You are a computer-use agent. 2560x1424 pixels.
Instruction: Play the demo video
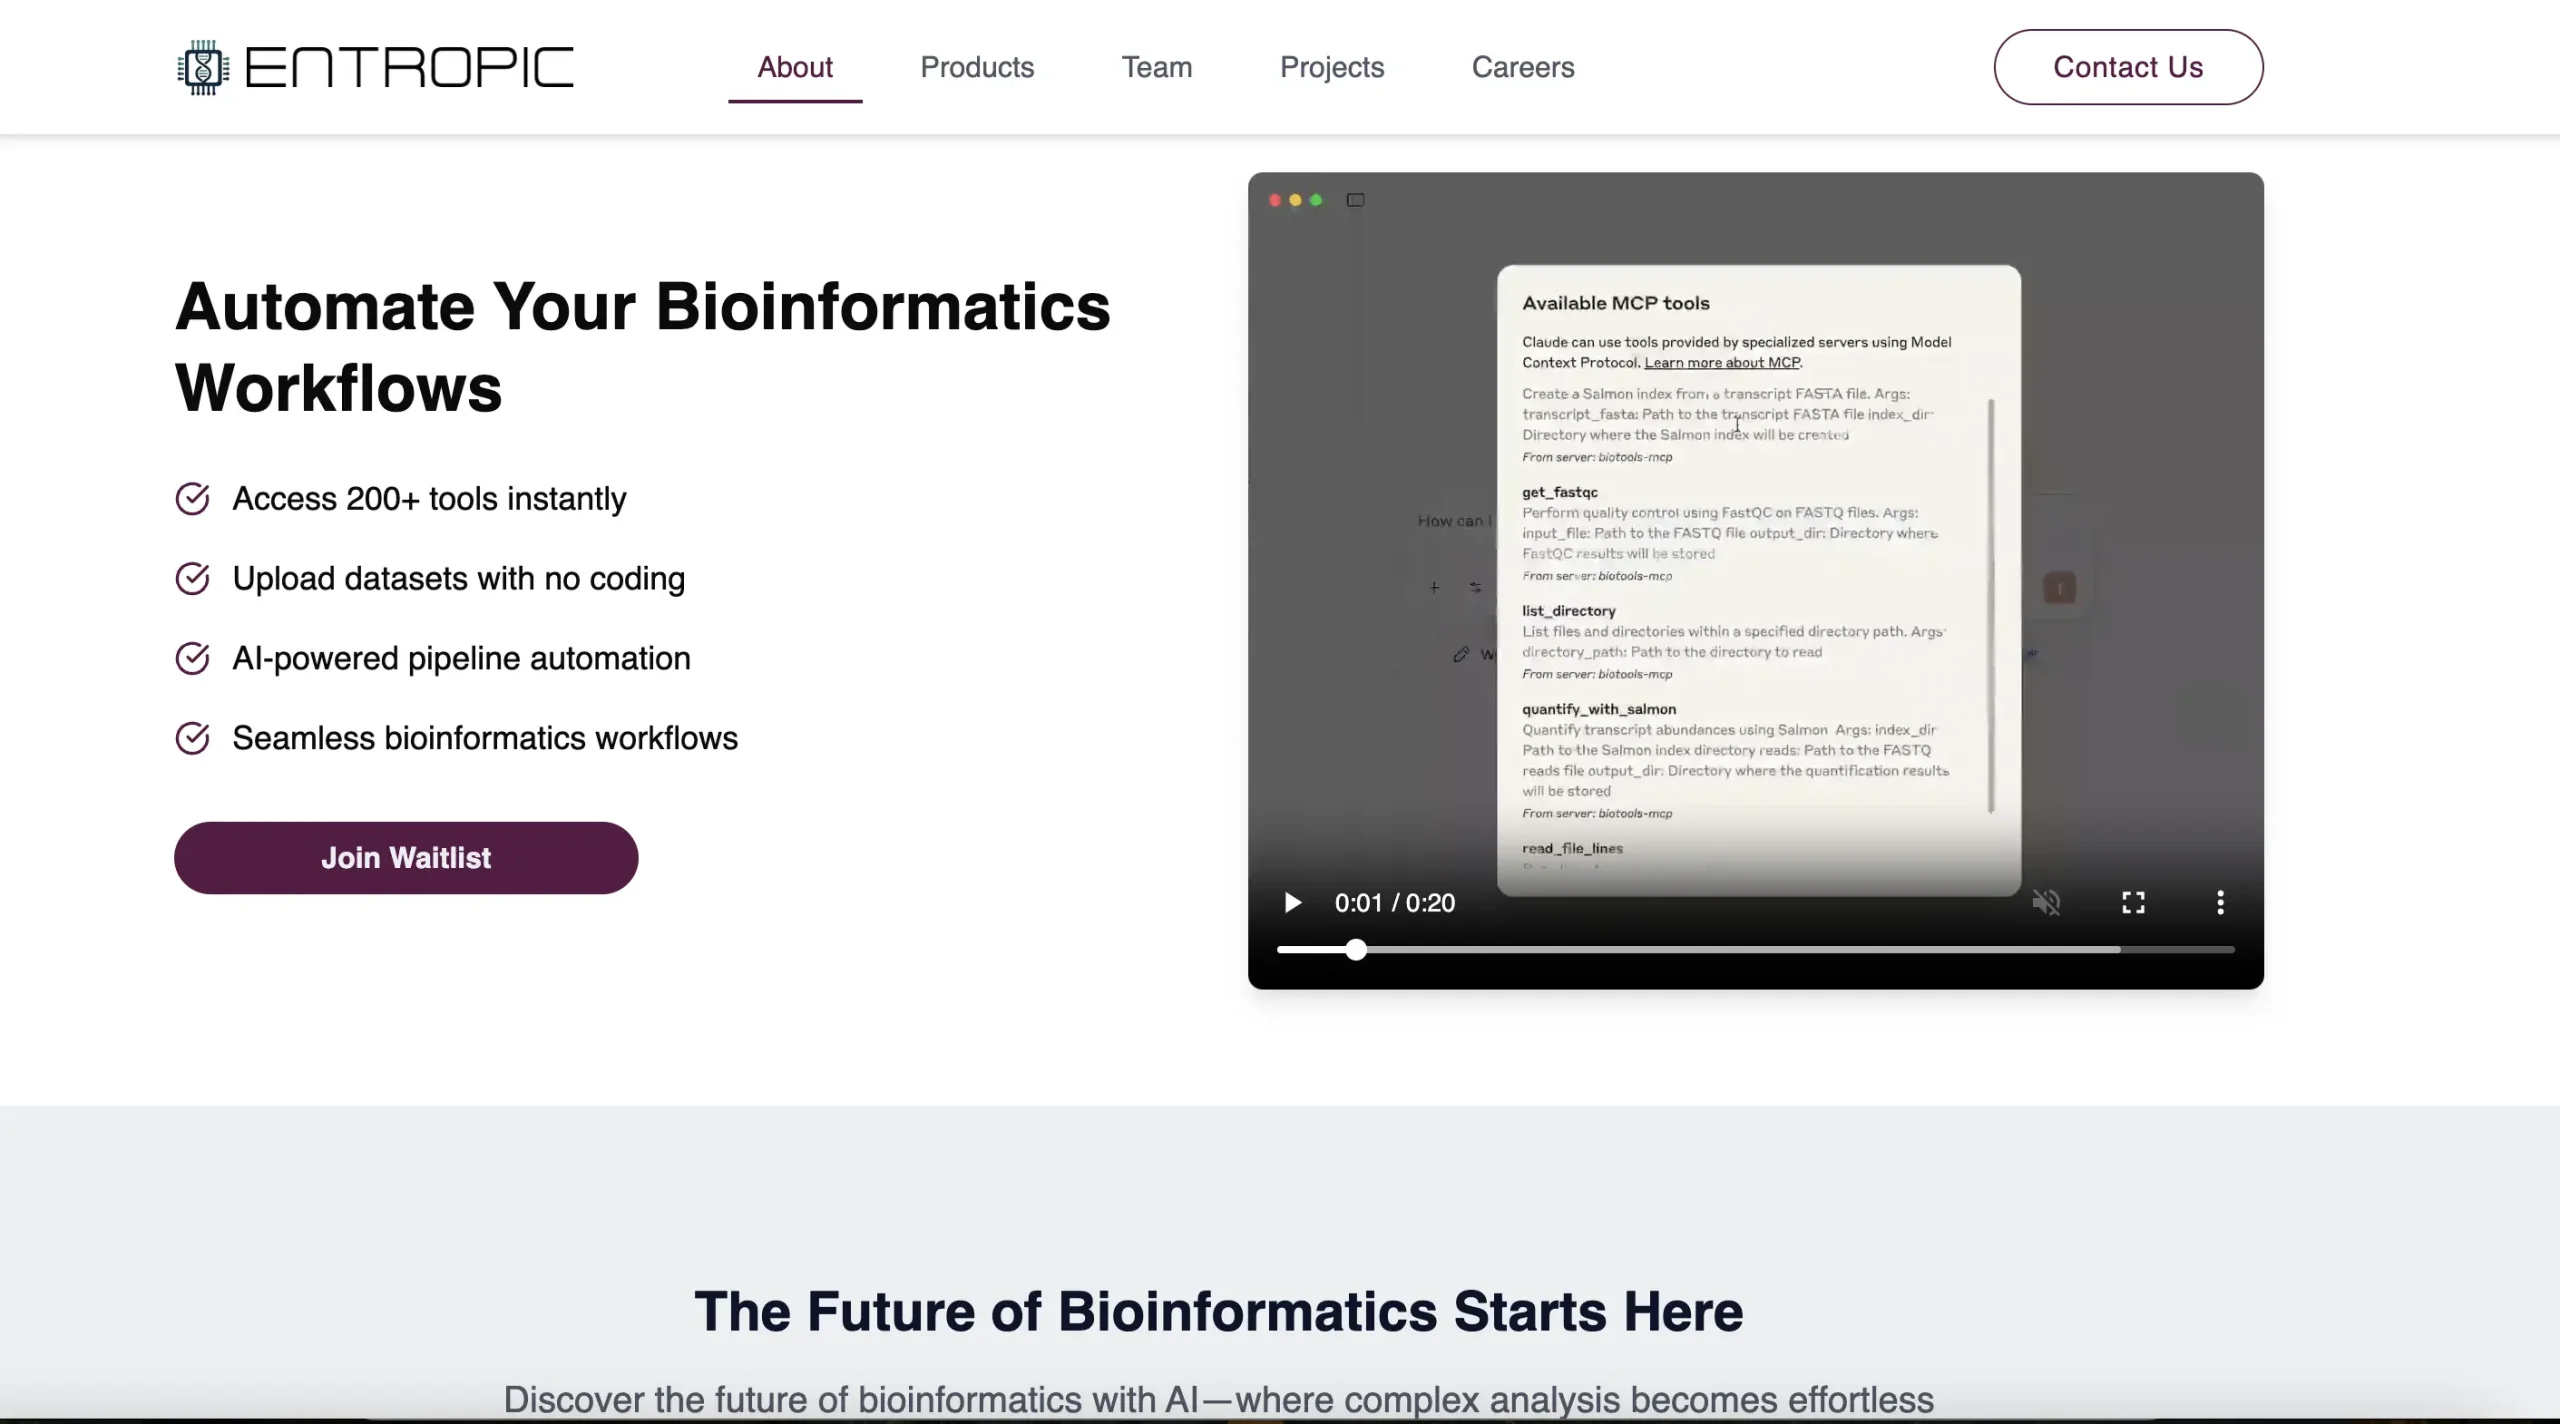(x=1292, y=903)
